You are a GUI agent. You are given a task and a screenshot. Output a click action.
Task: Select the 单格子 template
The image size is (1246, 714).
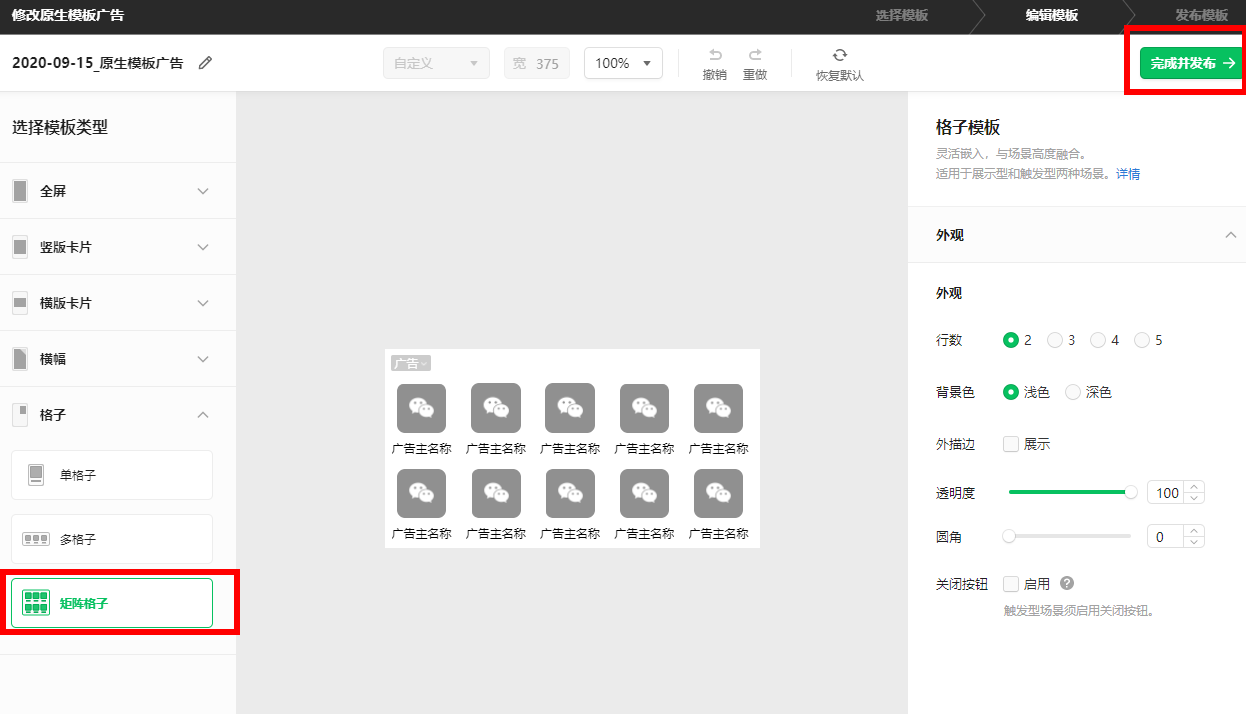coord(112,475)
